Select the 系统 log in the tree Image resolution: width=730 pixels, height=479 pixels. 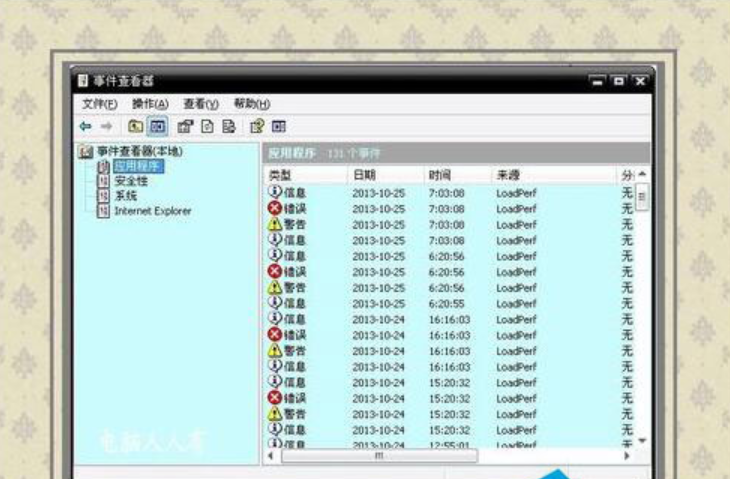(x=125, y=196)
